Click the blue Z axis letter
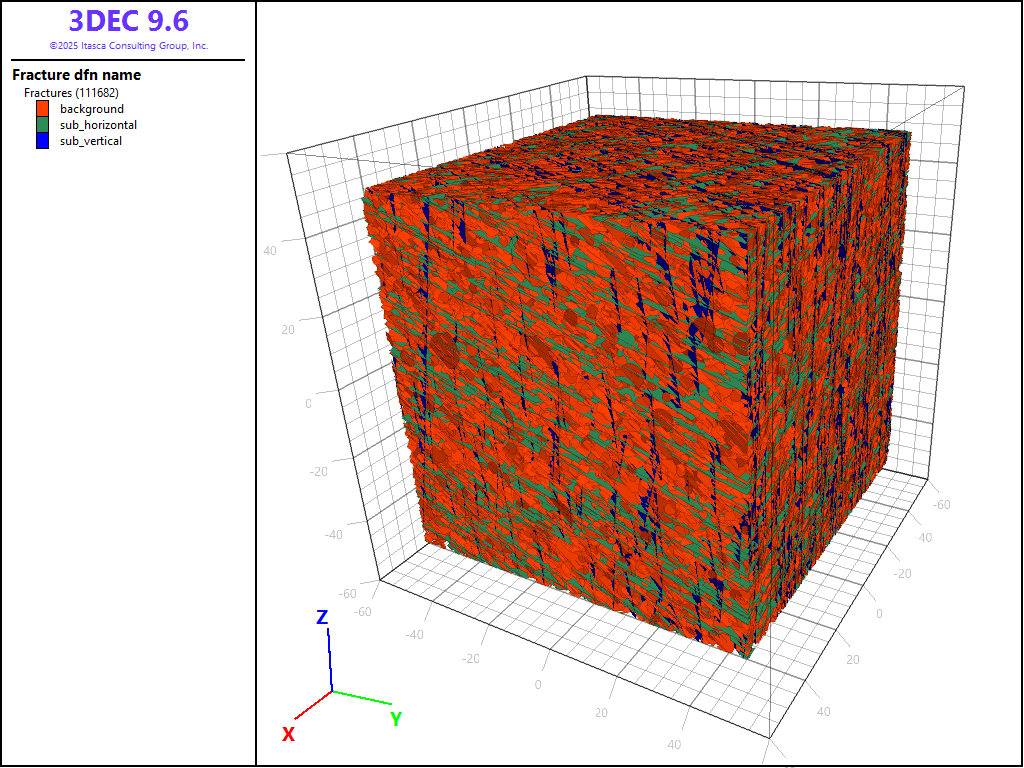1024x768 pixels. pyautogui.click(x=322, y=618)
